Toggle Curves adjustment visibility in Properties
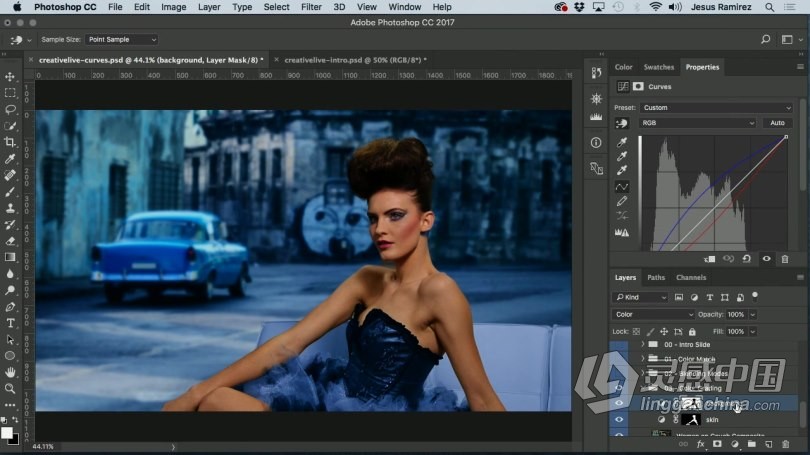This screenshot has width=810, height=455. tap(767, 259)
